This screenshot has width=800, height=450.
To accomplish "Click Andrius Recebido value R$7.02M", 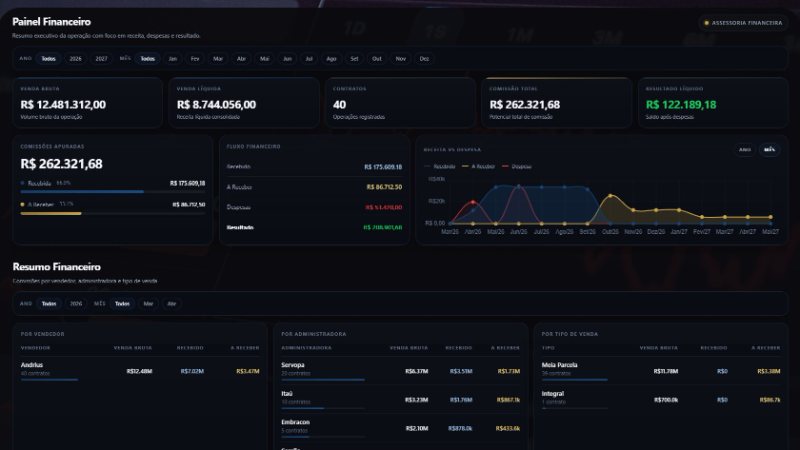I will (192, 371).
